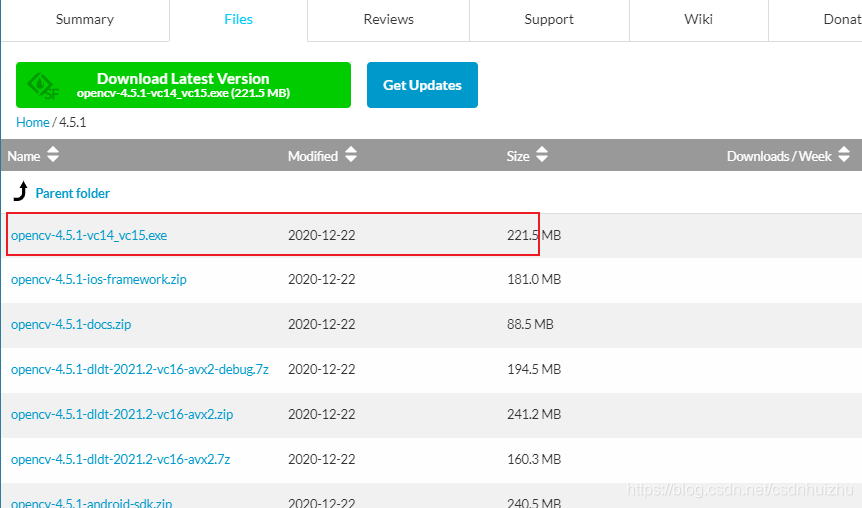Sort files by the Modified column arrows
The image size is (862, 508).
[351, 154]
